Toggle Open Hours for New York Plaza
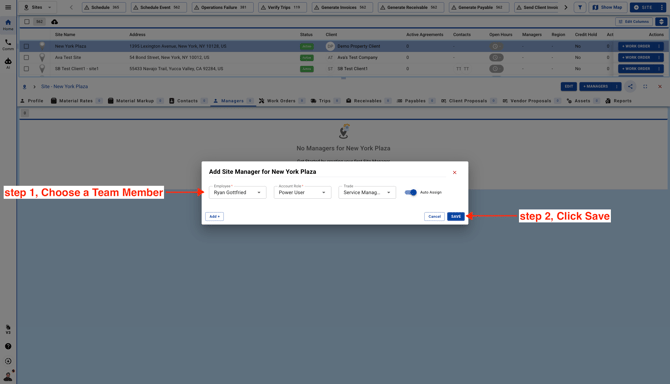The height and width of the screenshot is (384, 670). (496, 46)
